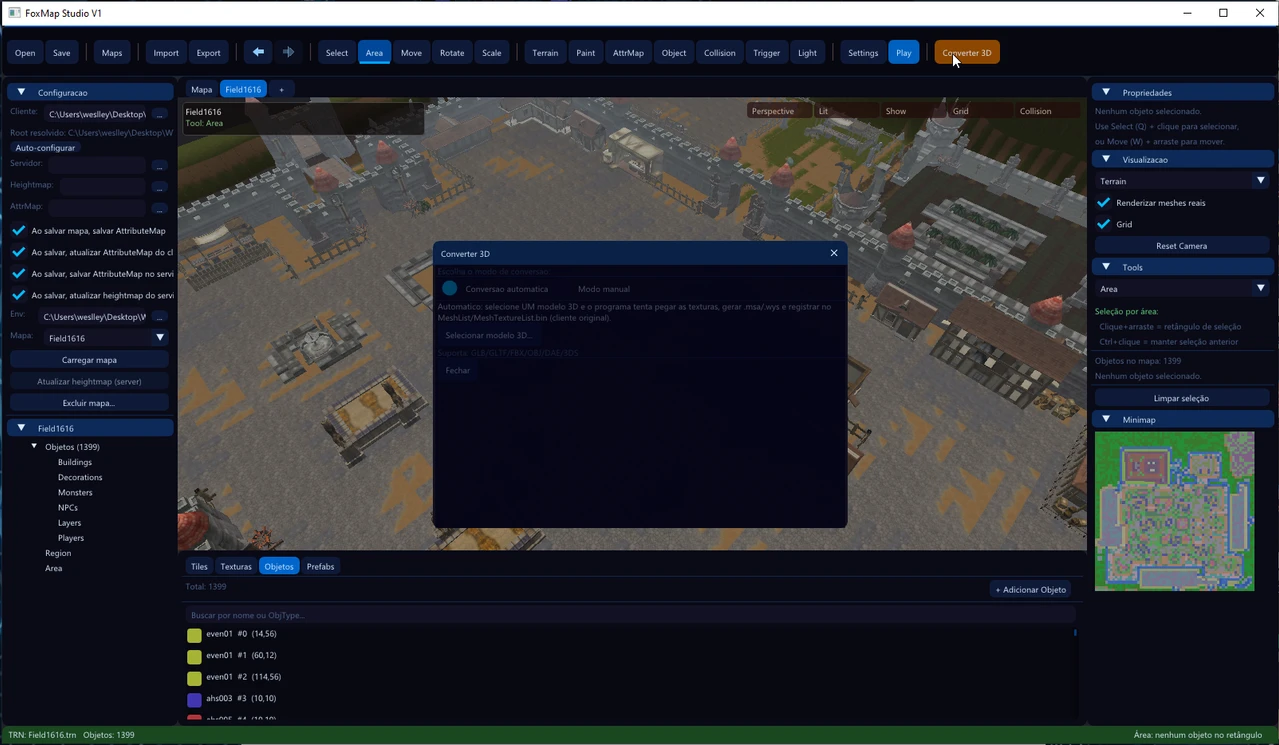Collapse the Visualizacao panel header
The width and height of the screenshot is (1279, 745).
1182,159
